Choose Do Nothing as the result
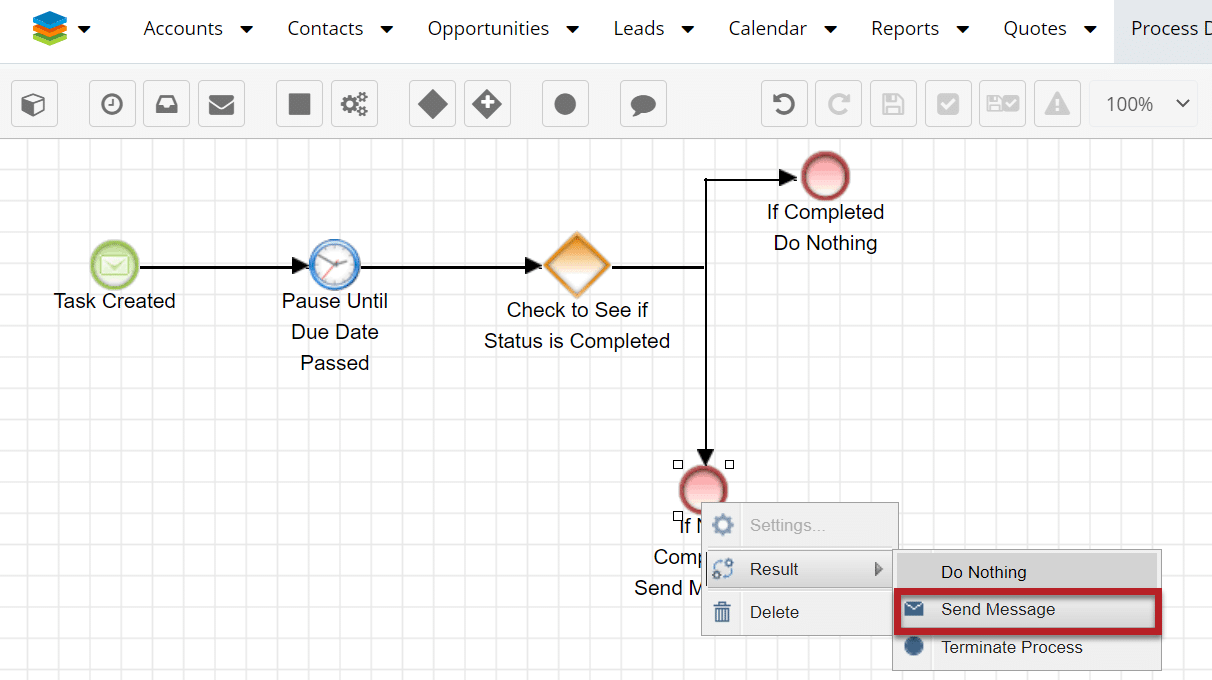The width and height of the screenshot is (1212, 680). click(x=983, y=571)
